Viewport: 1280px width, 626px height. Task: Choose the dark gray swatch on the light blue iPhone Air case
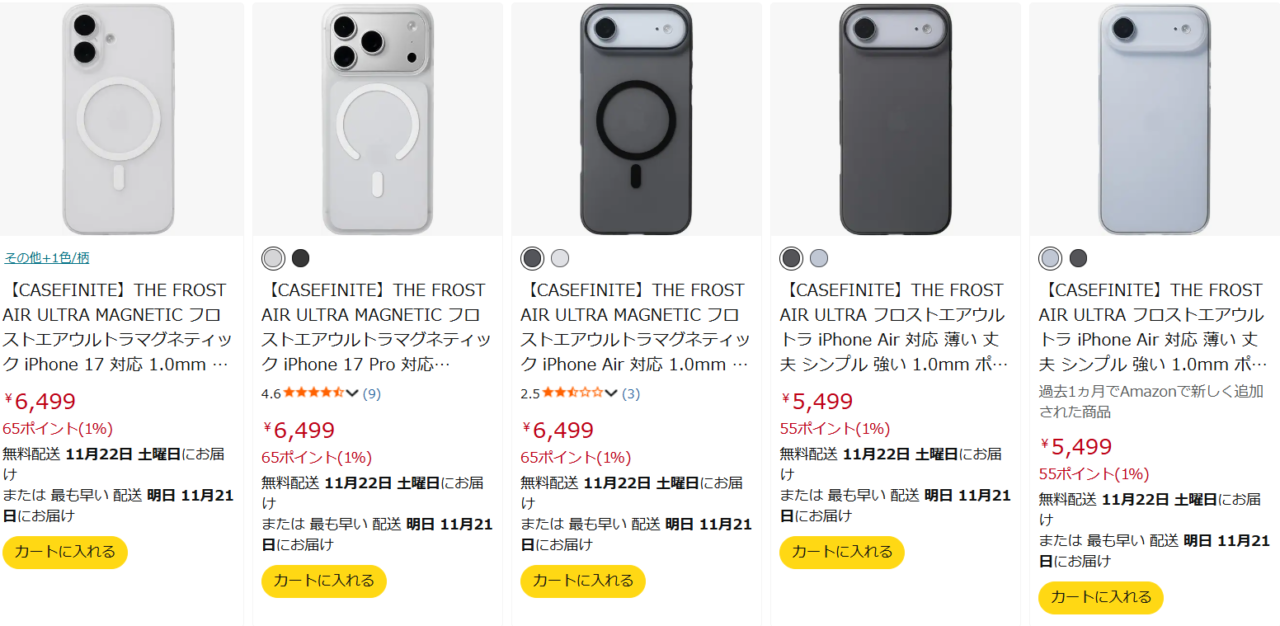click(1078, 259)
